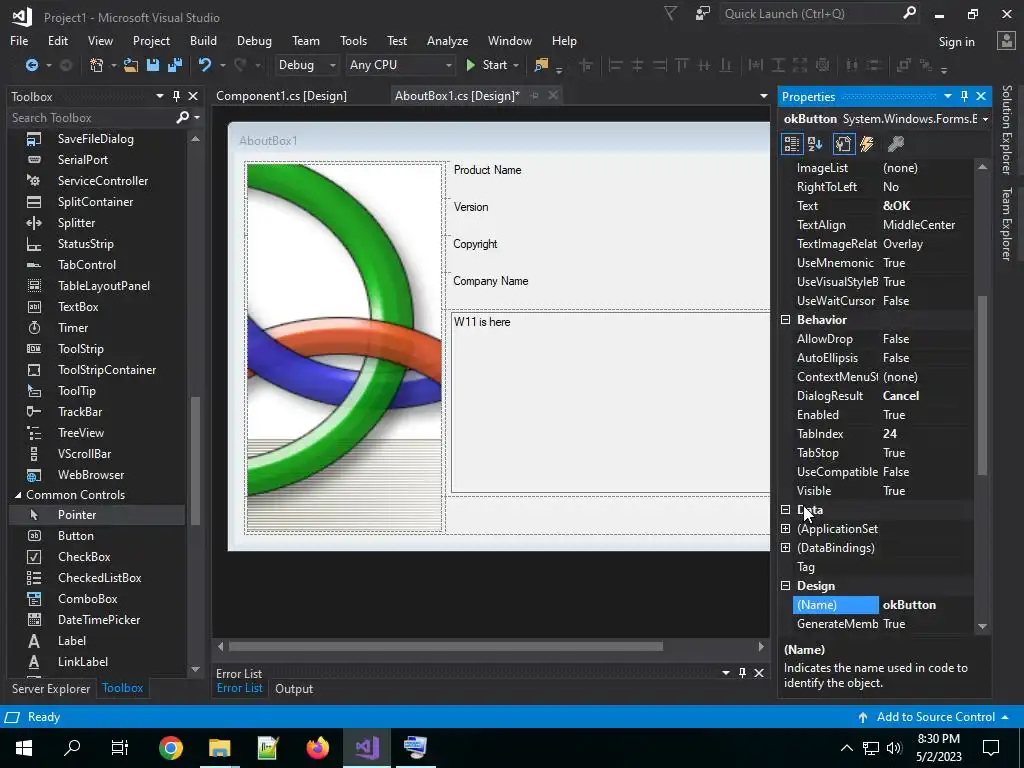Viewport: 1024px width, 768px height.
Task: Click the Open File folder icon
Action: (131, 65)
